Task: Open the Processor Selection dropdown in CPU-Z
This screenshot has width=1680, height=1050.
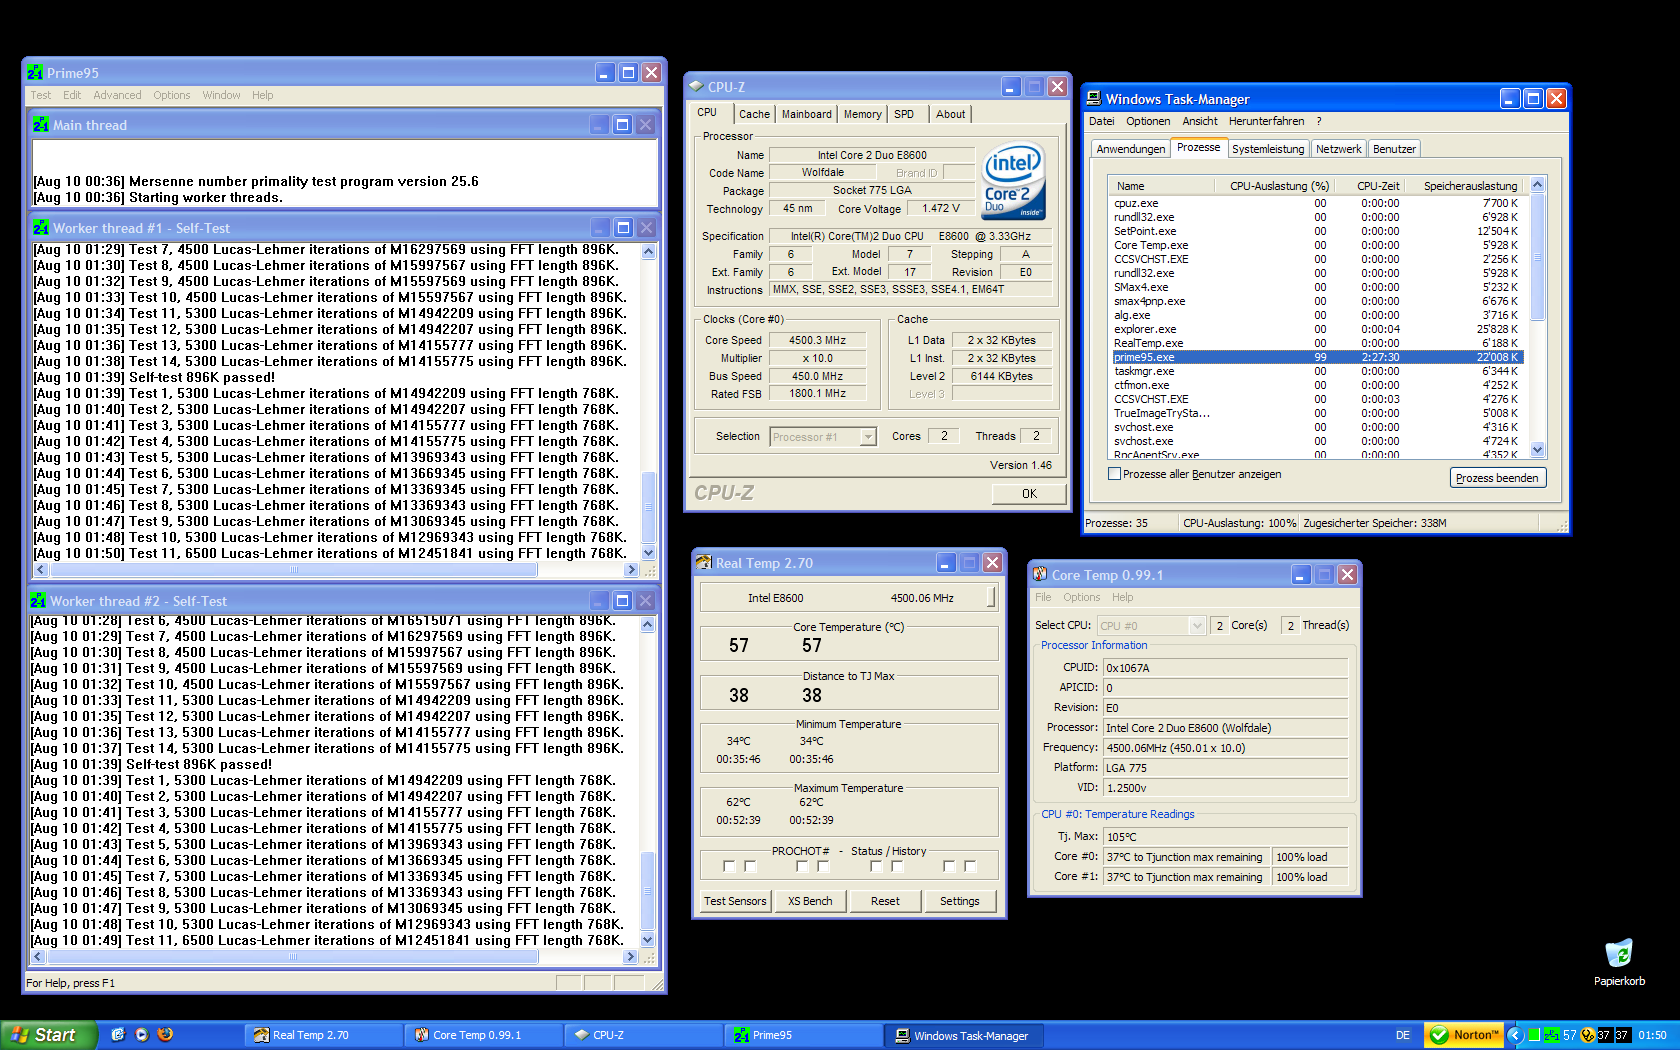Action: [868, 437]
